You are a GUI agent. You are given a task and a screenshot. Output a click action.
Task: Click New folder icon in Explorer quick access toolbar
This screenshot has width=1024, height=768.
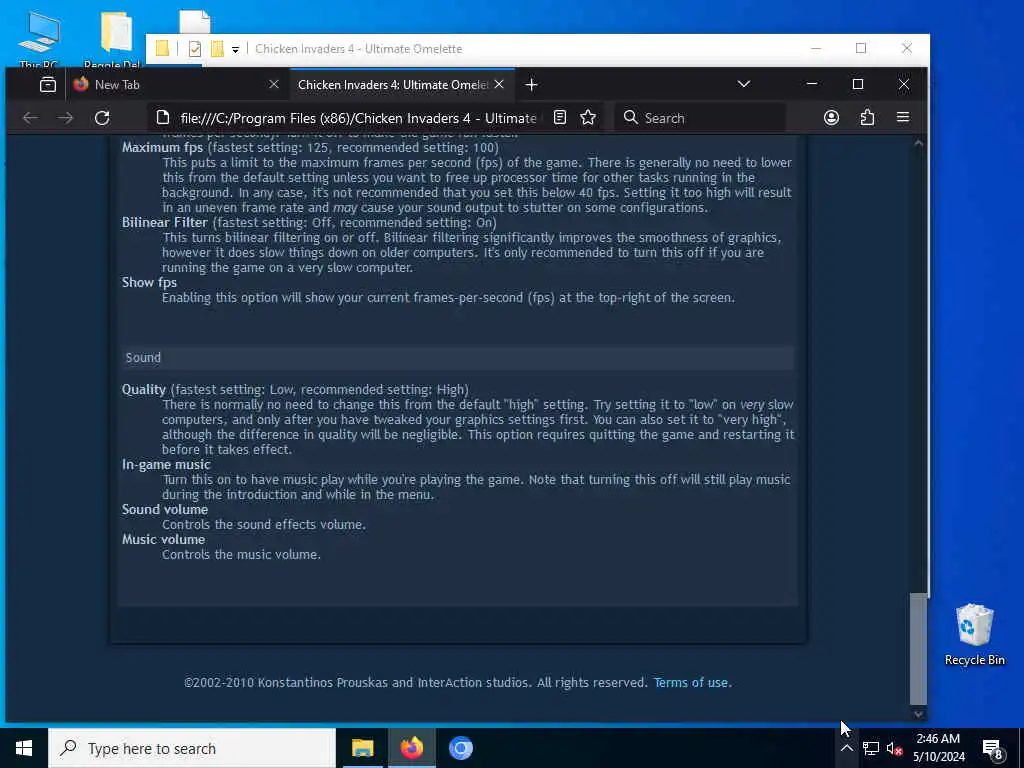(x=217, y=48)
